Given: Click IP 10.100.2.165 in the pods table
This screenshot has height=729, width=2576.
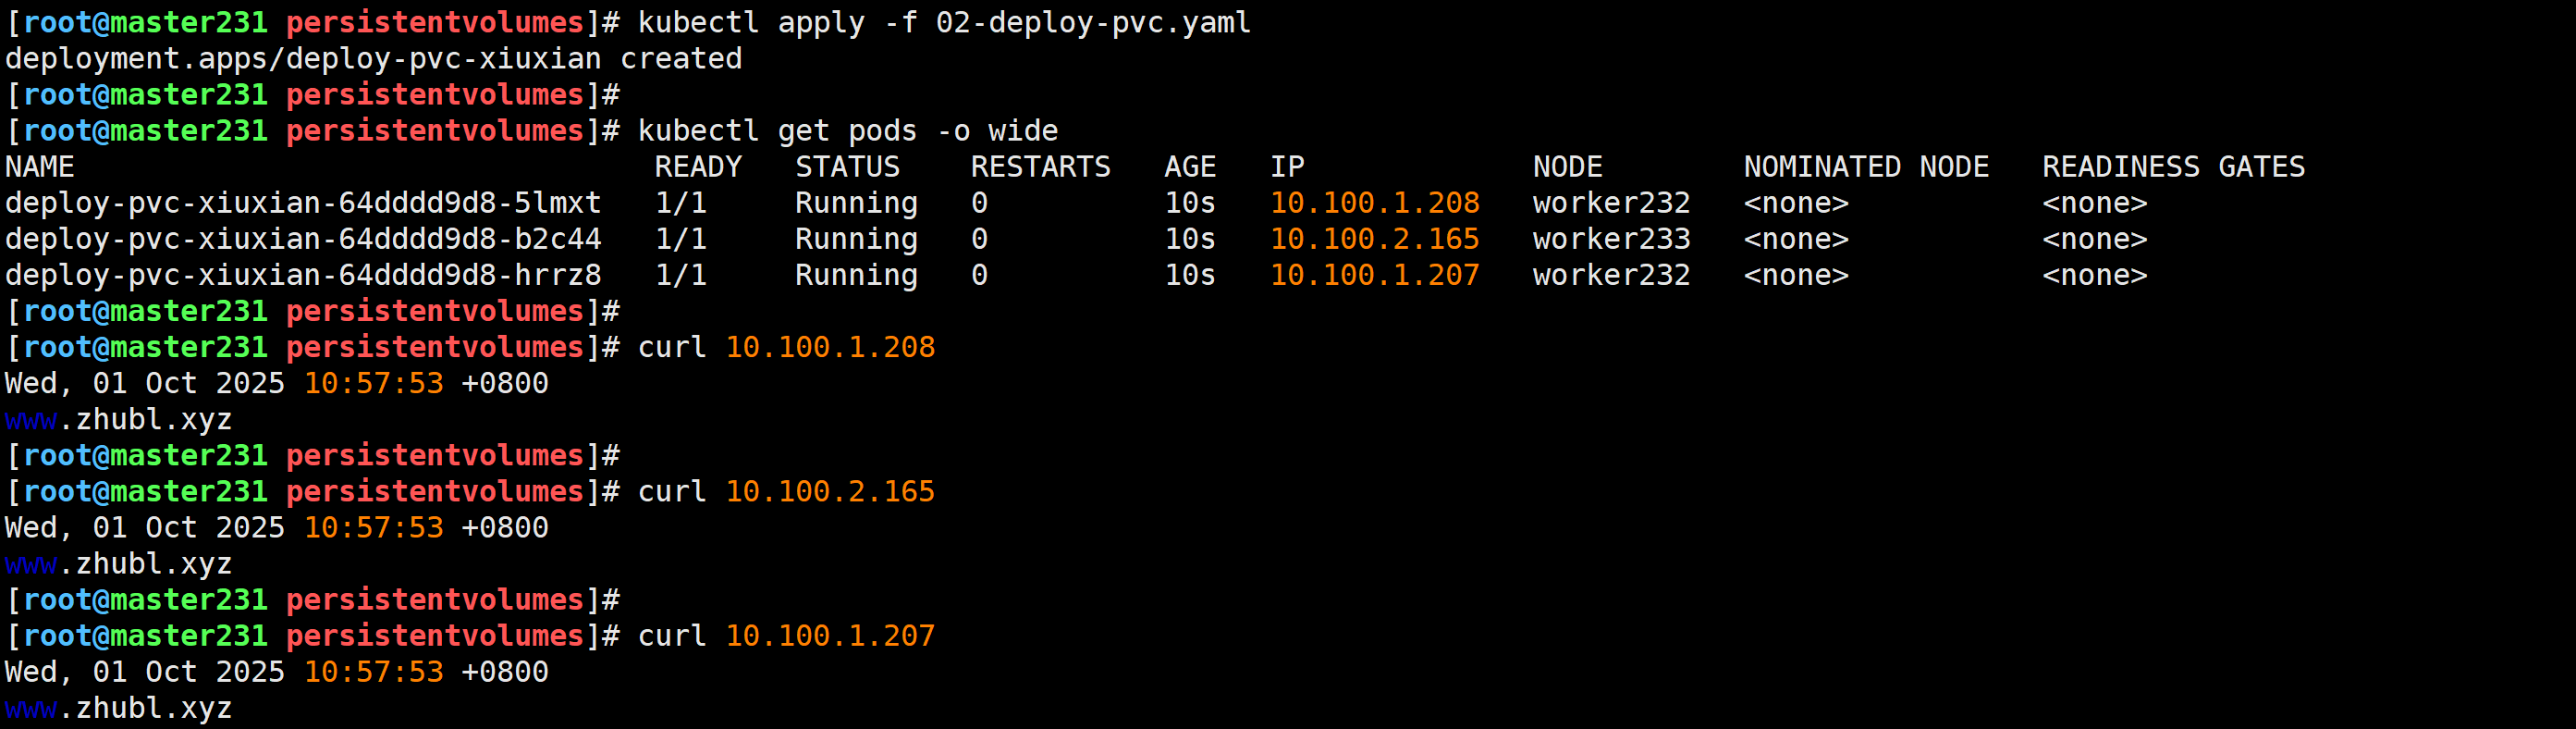Looking at the screenshot, I should tap(1375, 239).
